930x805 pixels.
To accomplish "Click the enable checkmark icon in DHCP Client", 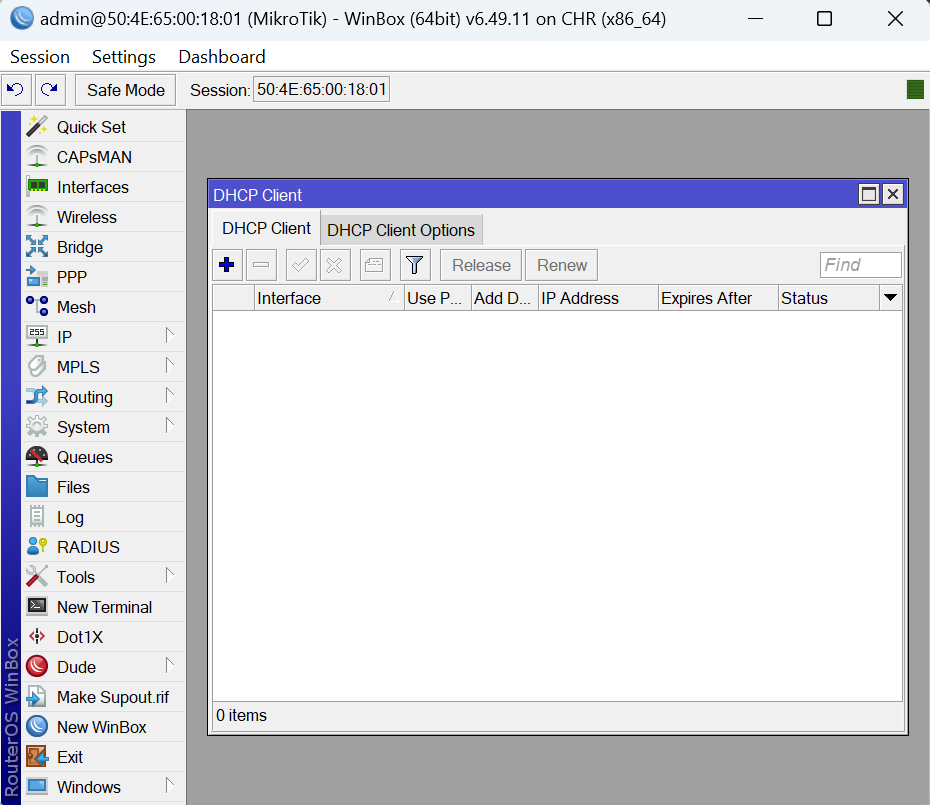I will click(301, 265).
